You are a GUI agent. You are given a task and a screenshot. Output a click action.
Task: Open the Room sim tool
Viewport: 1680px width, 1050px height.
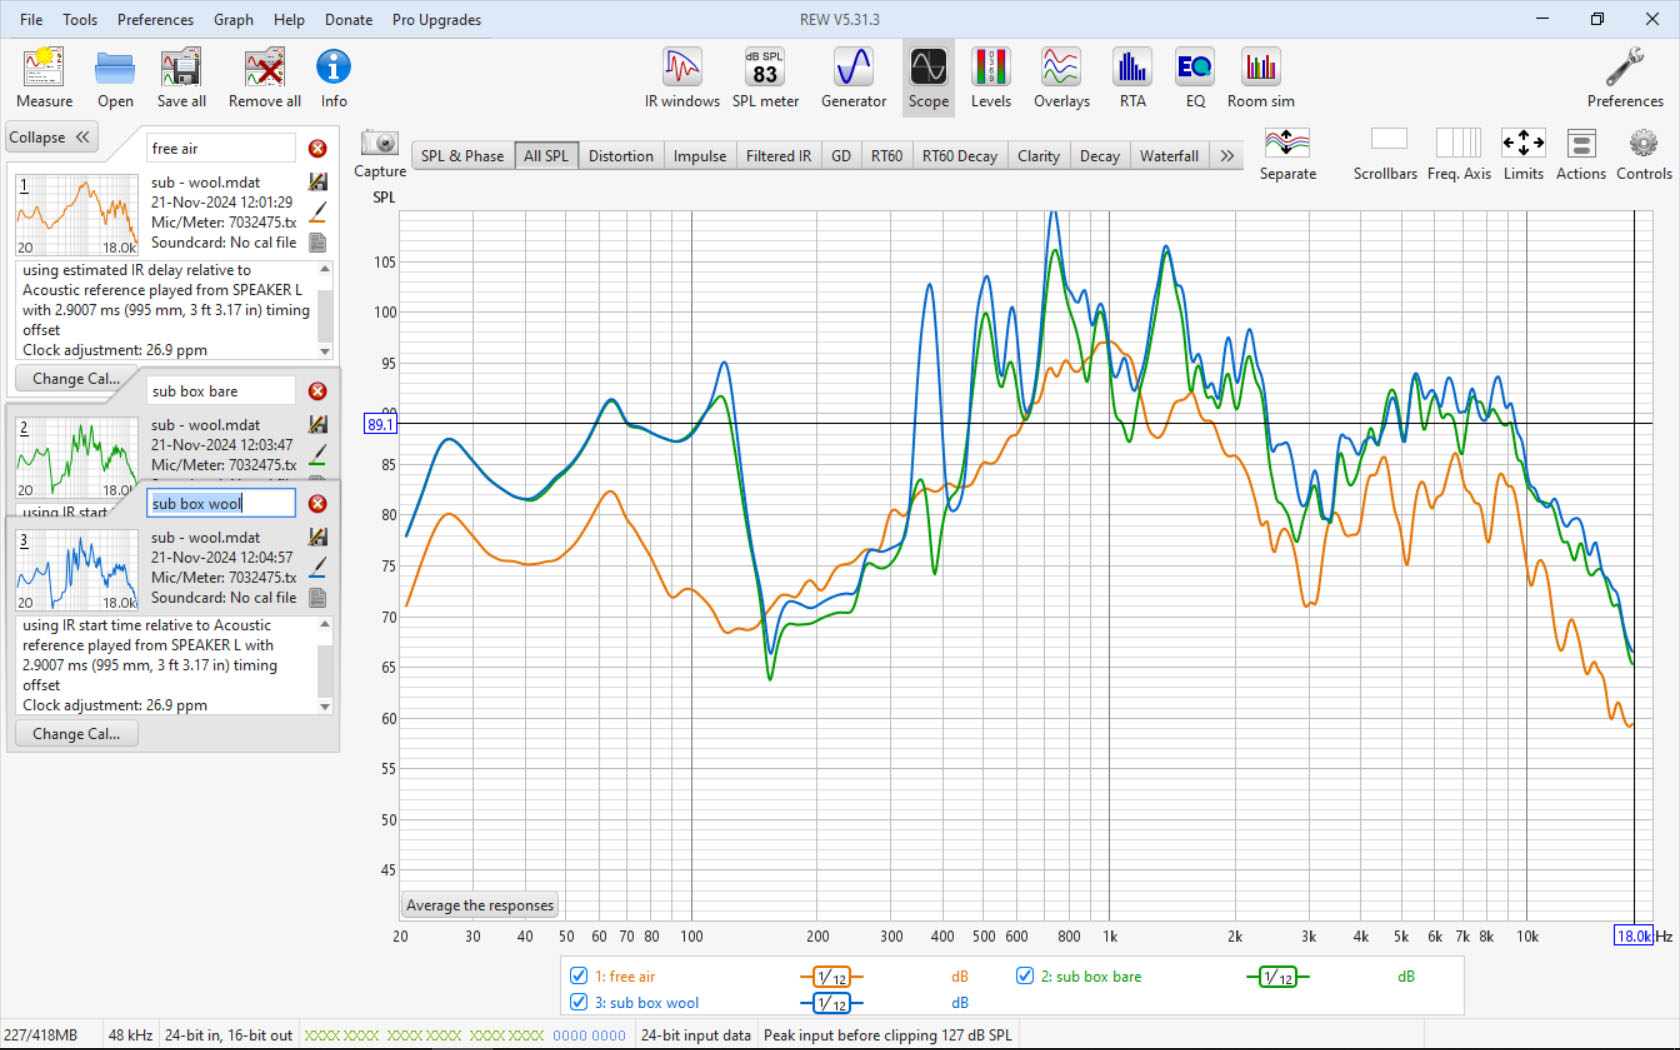click(1260, 78)
